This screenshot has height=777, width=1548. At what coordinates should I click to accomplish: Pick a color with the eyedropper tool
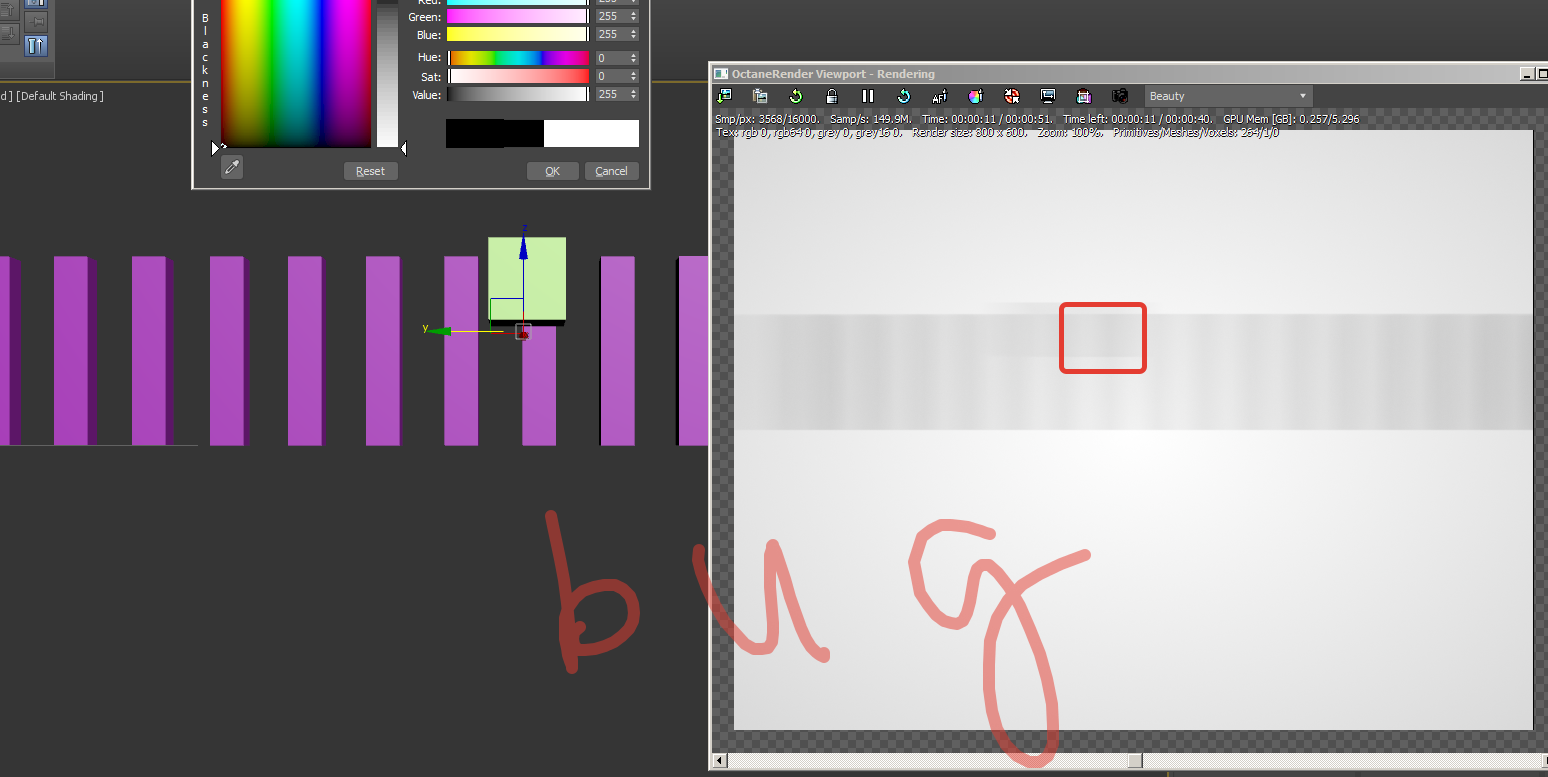click(x=232, y=168)
